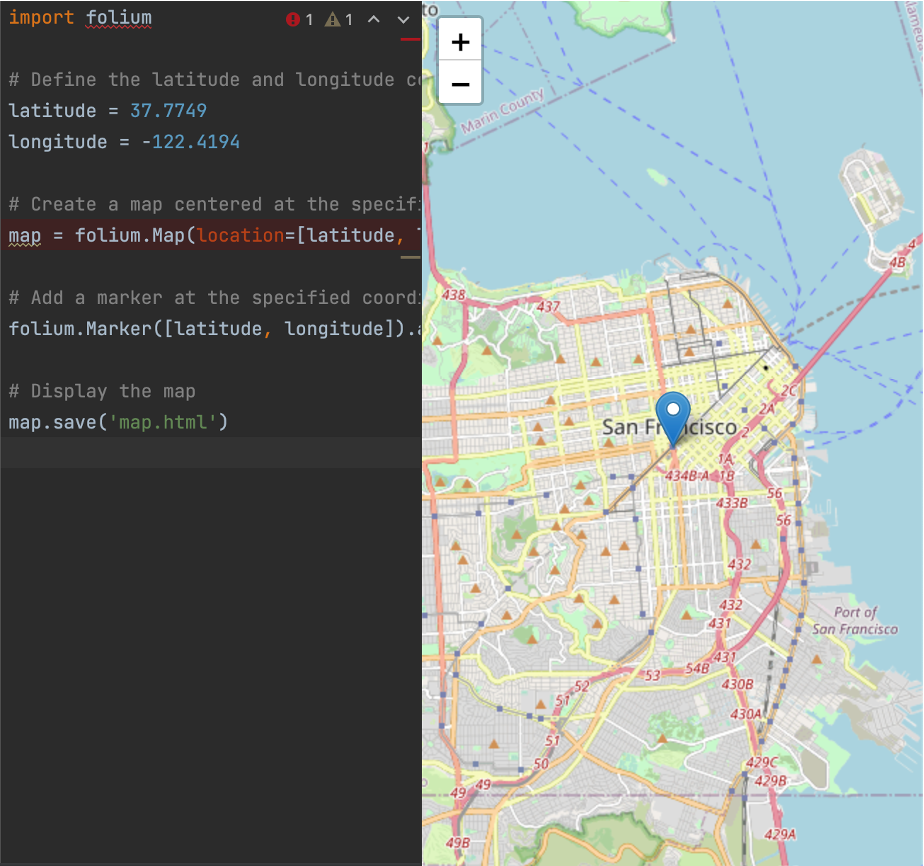Jump to next problem with the down arrow

(402, 18)
